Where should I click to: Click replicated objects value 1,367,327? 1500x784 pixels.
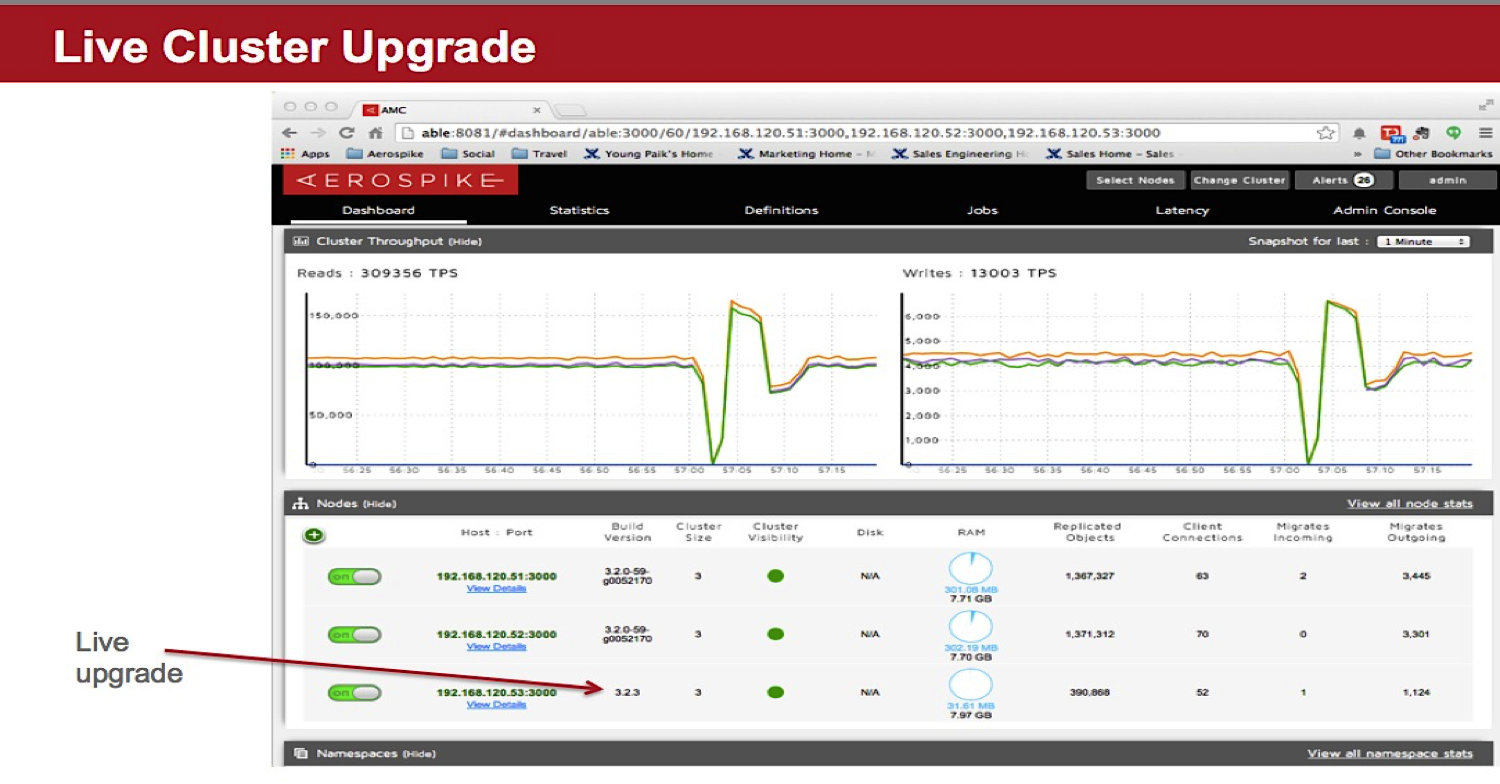click(x=1090, y=576)
